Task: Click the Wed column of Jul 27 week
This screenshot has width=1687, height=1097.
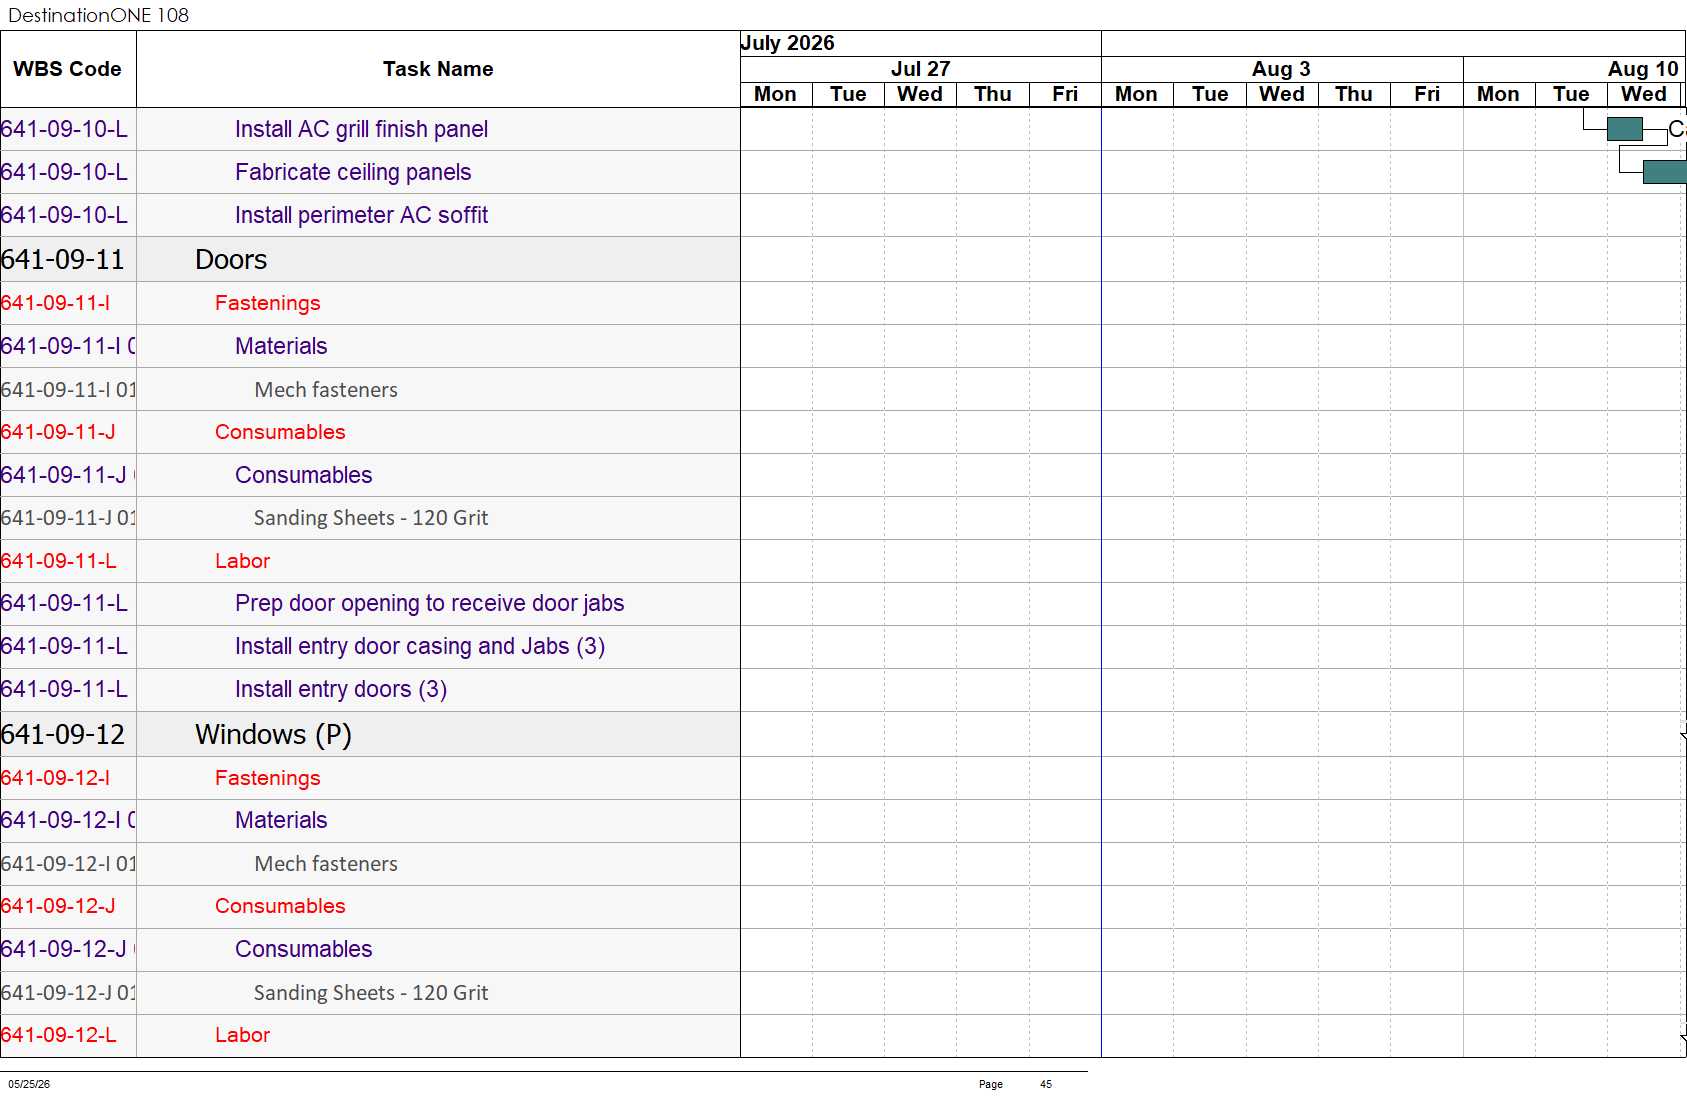Action: [920, 94]
